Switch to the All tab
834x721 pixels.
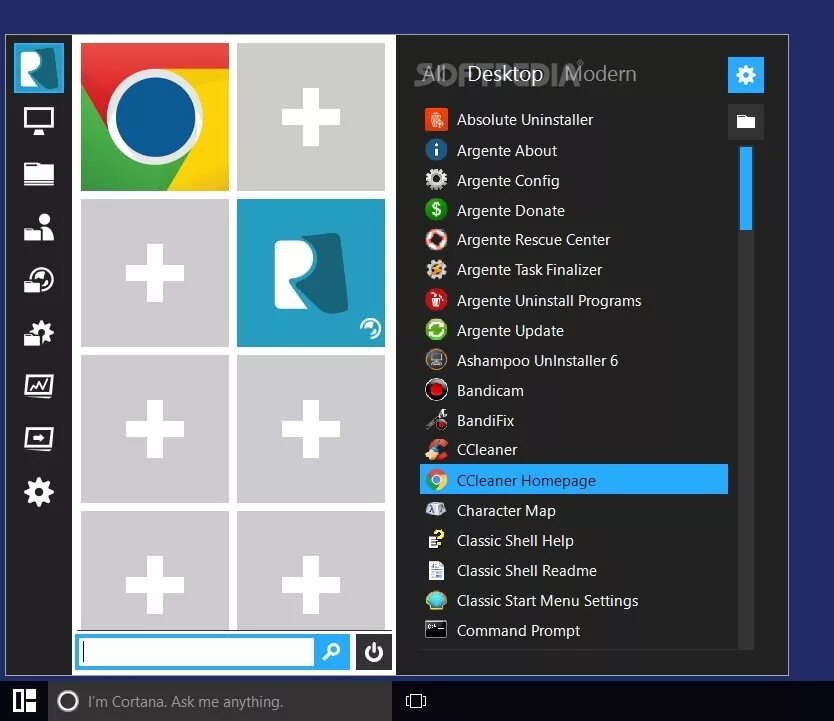pos(436,74)
